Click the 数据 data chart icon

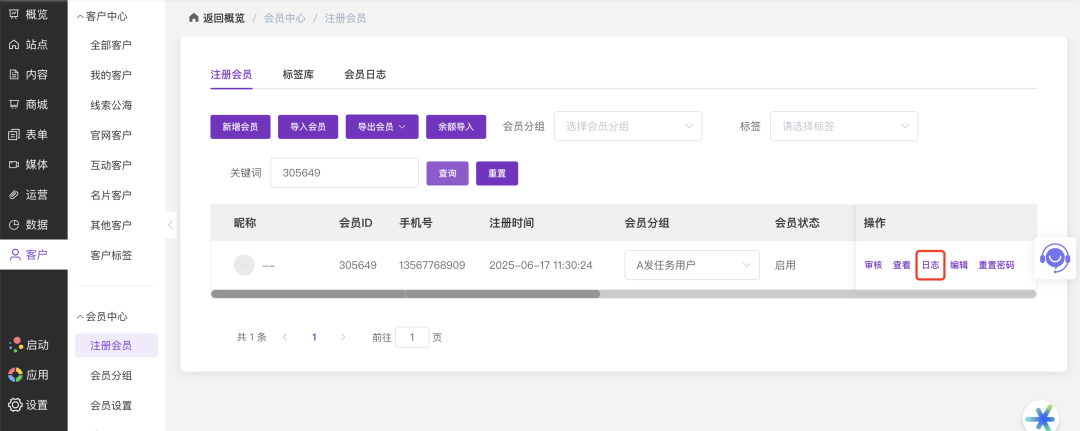coord(14,224)
